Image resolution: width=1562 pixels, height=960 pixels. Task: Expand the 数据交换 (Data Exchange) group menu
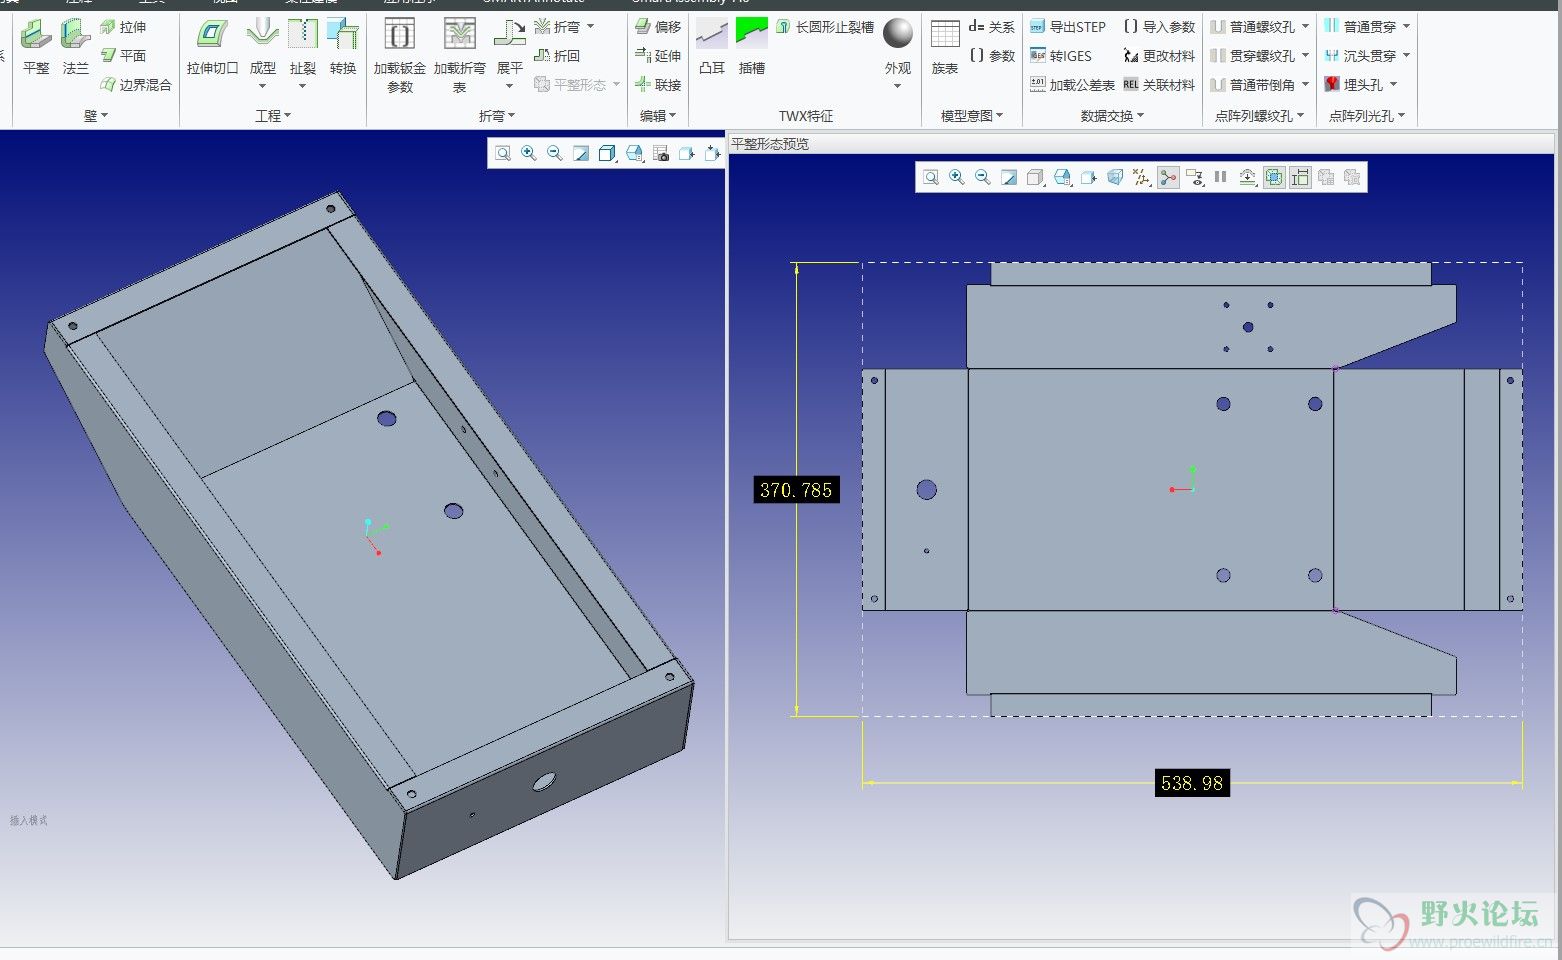1112,116
